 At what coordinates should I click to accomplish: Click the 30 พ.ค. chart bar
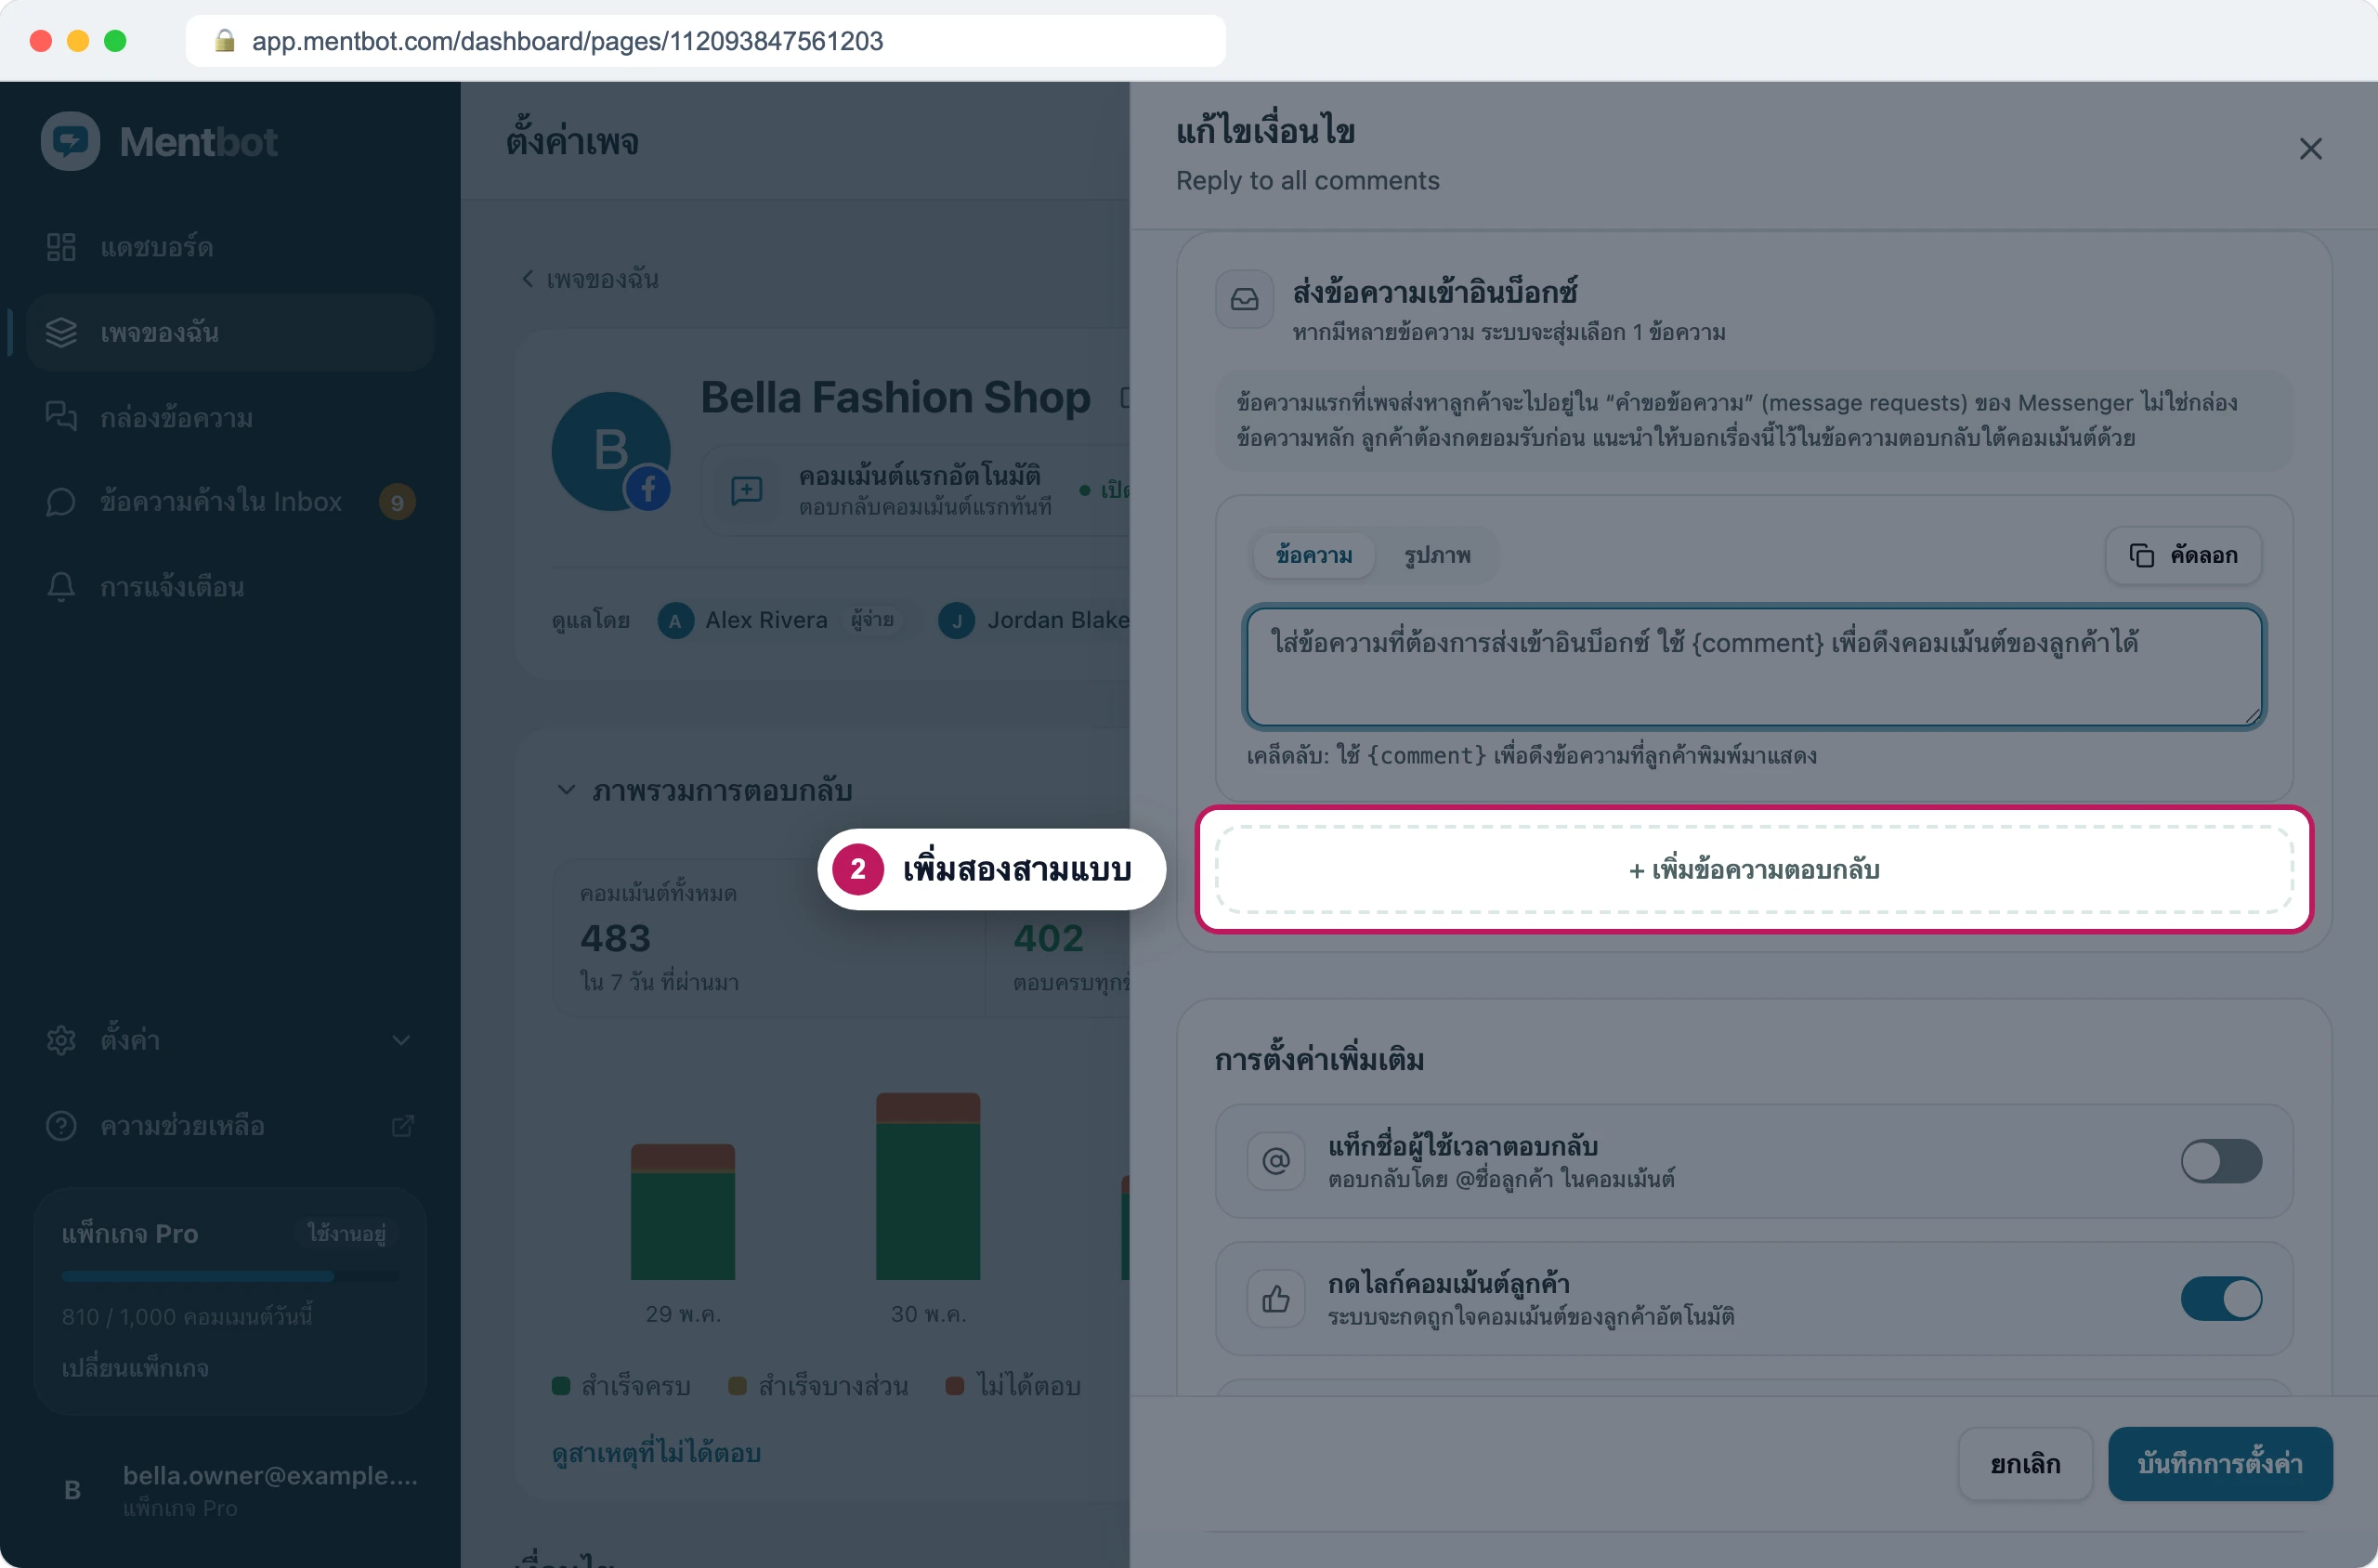click(x=928, y=1186)
